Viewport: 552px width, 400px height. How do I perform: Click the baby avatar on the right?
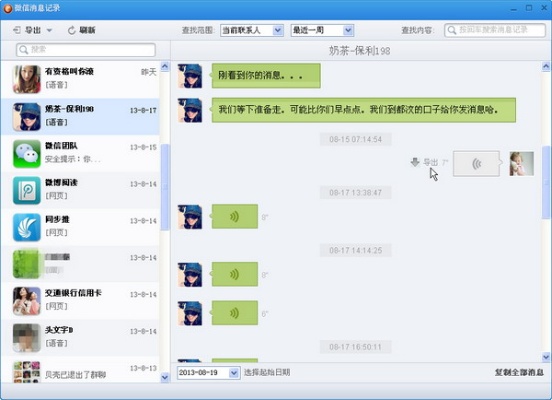click(522, 164)
